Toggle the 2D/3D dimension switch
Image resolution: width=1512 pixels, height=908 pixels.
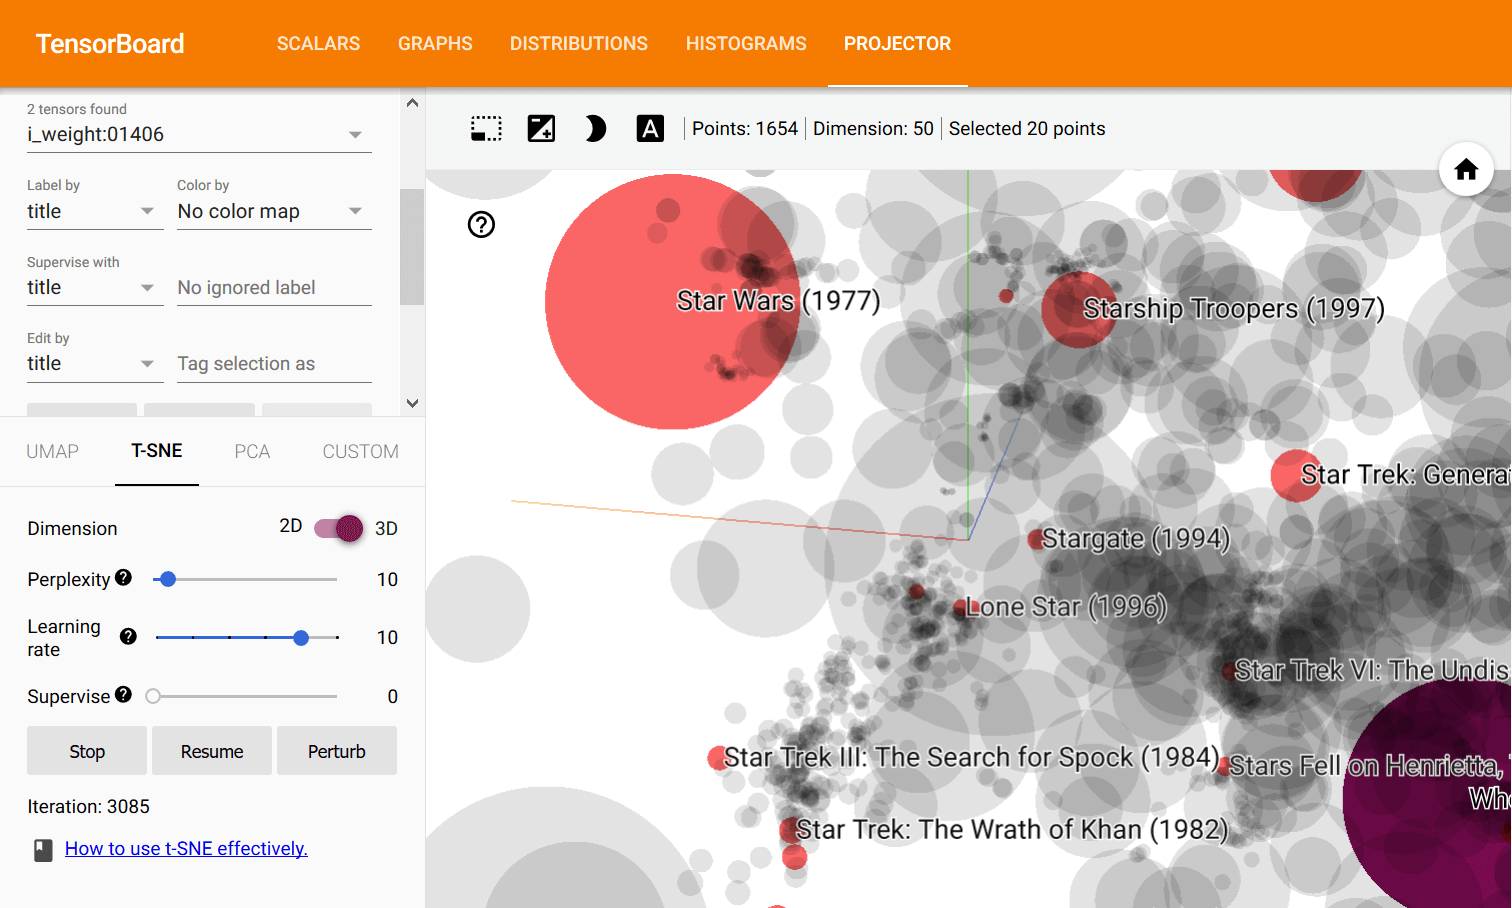pos(338,528)
